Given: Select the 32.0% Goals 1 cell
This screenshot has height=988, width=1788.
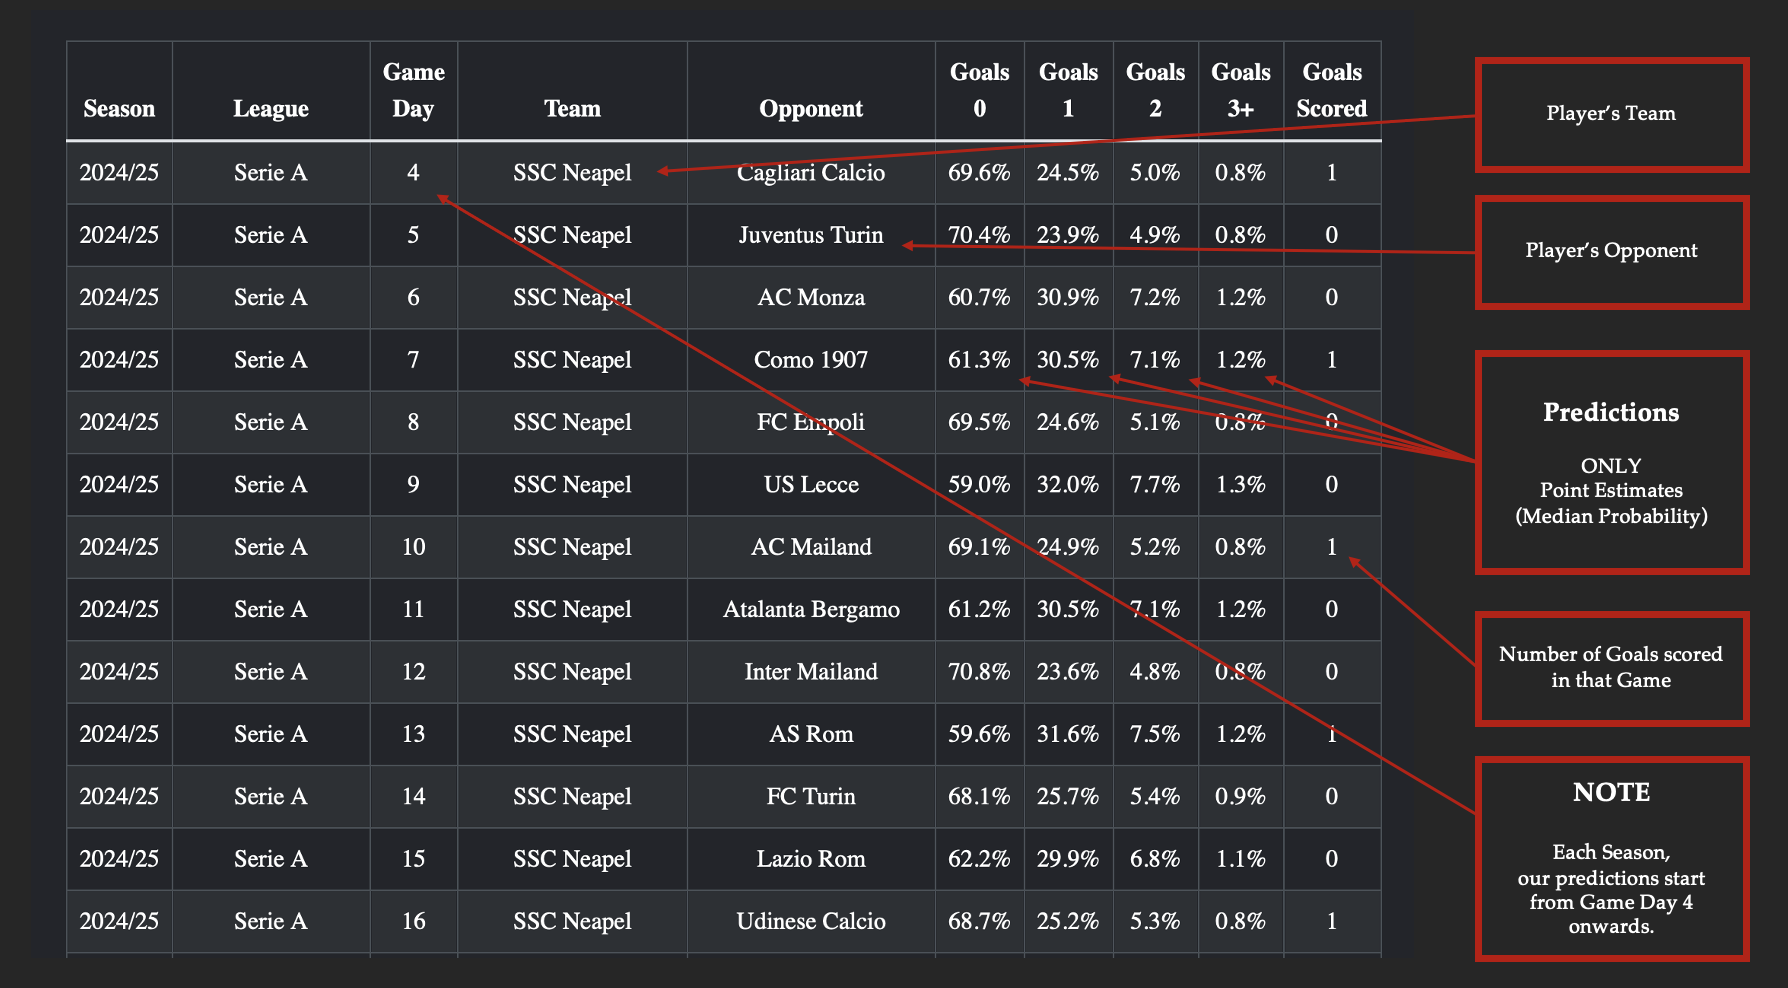Looking at the screenshot, I should click(1067, 484).
